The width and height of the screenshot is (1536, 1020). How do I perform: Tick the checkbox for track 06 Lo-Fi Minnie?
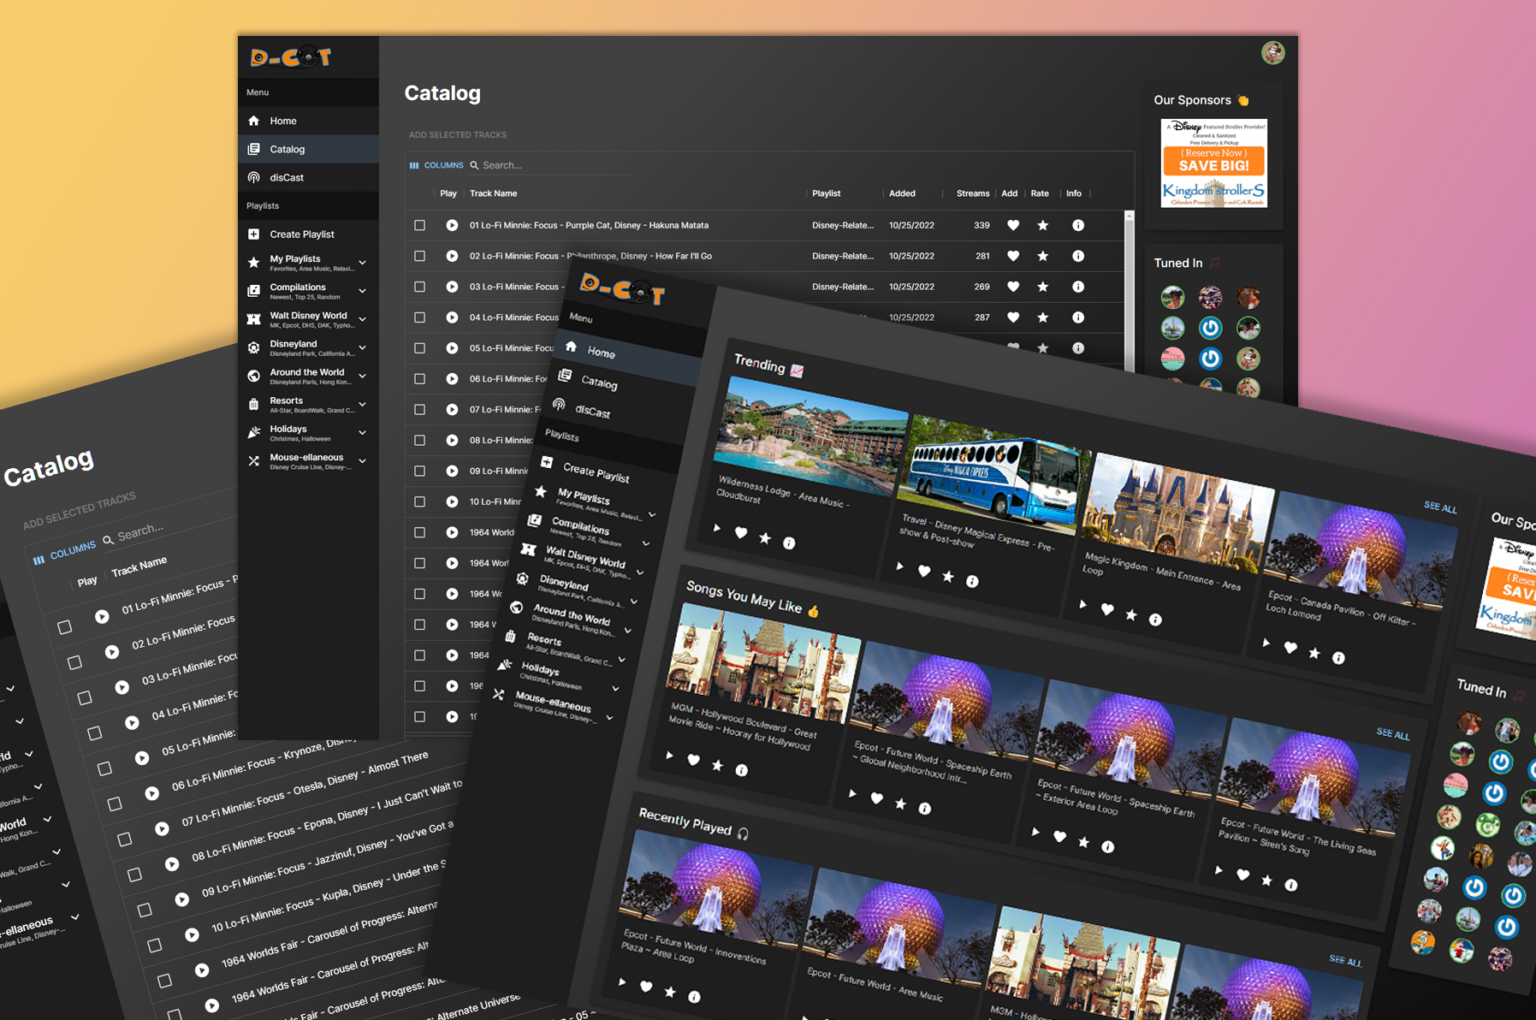tap(420, 379)
